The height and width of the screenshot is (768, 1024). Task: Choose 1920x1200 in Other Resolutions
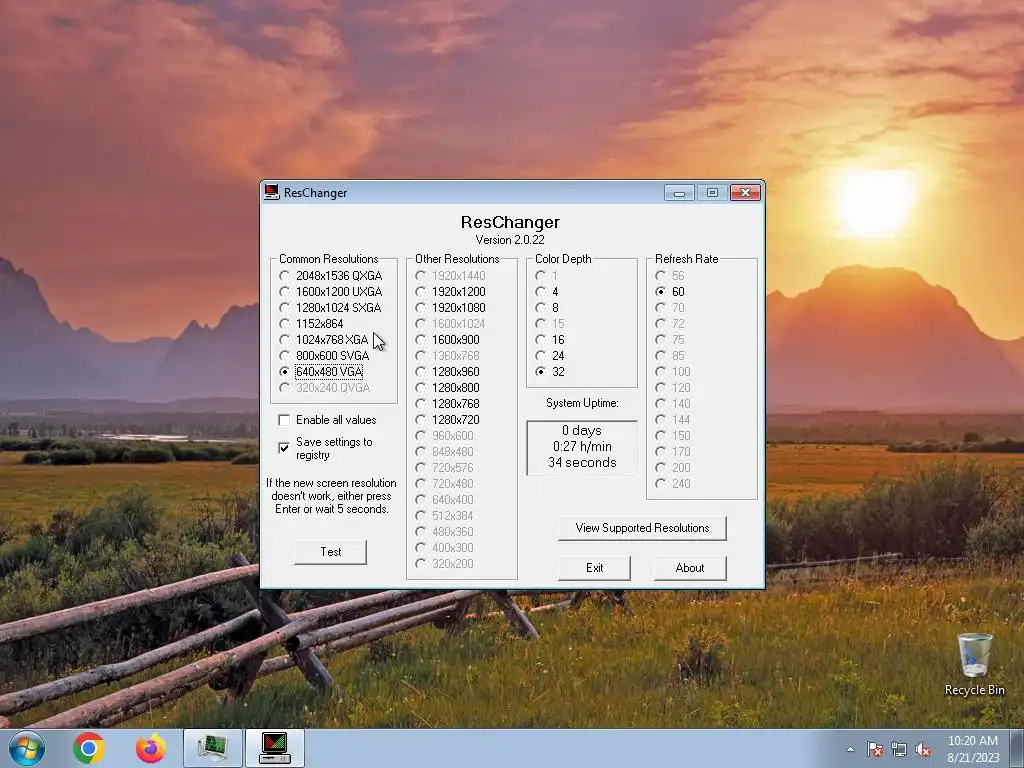click(451, 292)
